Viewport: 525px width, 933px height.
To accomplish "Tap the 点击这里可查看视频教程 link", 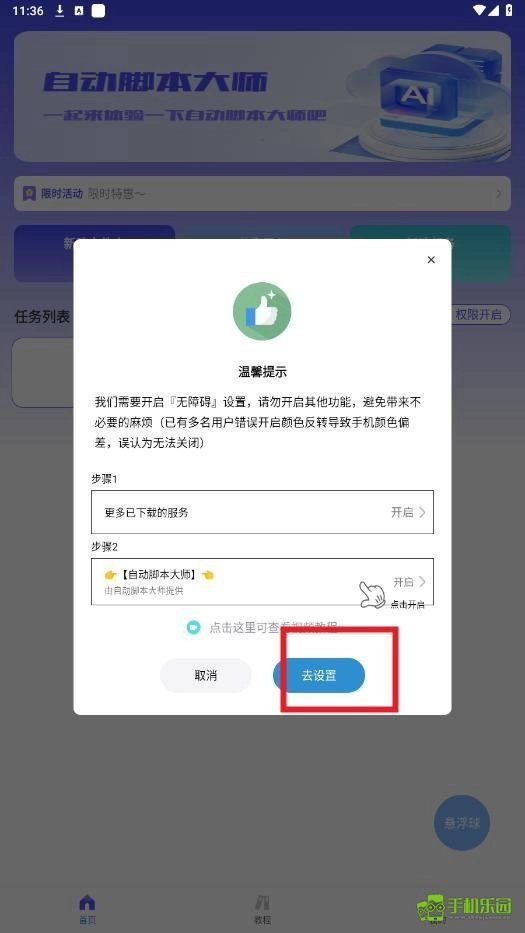I will (273, 627).
